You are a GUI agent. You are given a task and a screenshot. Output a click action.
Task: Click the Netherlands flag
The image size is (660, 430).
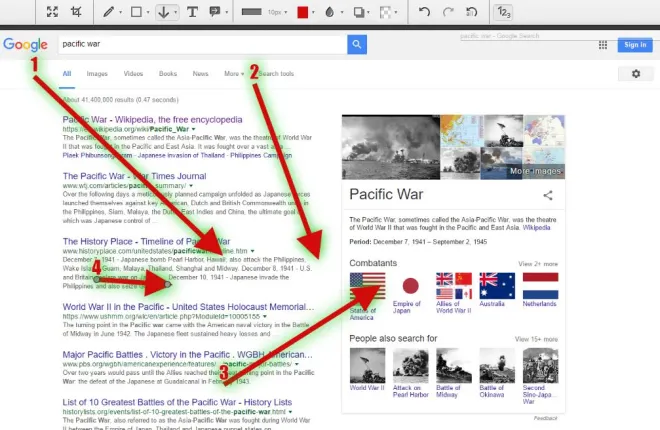click(x=540, y=286)
